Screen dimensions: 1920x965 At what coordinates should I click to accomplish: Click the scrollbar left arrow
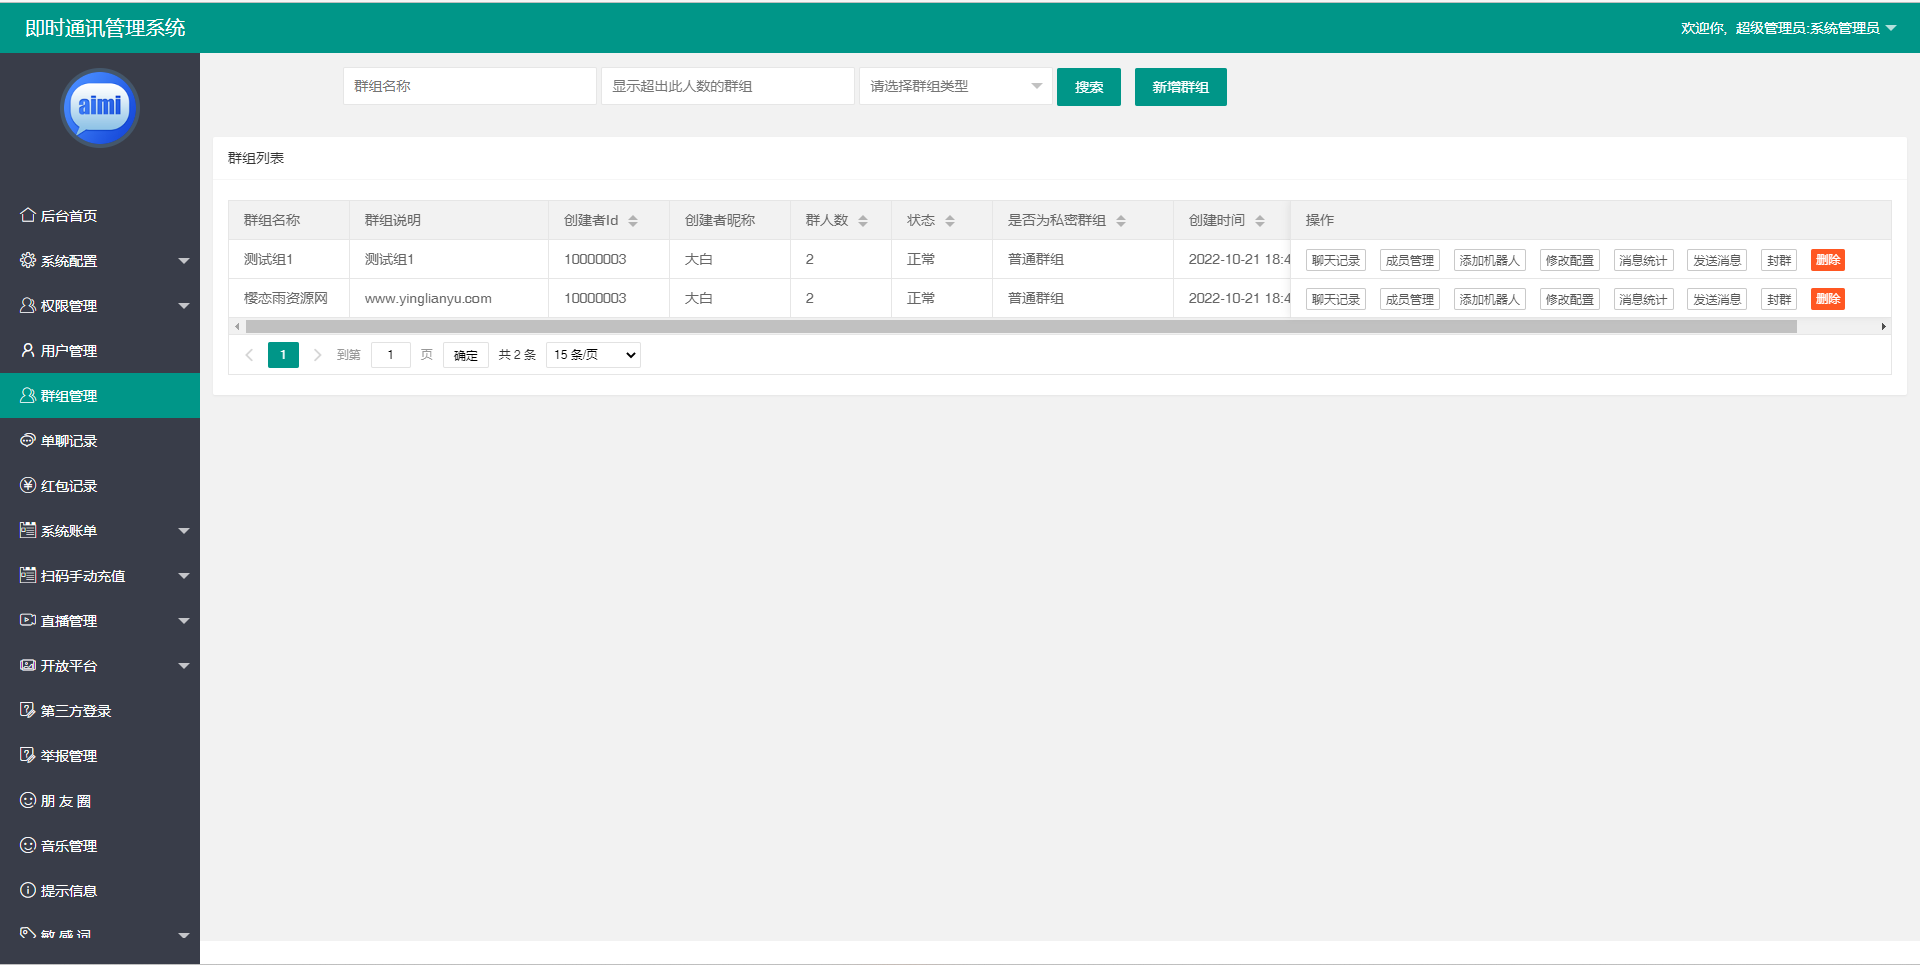237,326
